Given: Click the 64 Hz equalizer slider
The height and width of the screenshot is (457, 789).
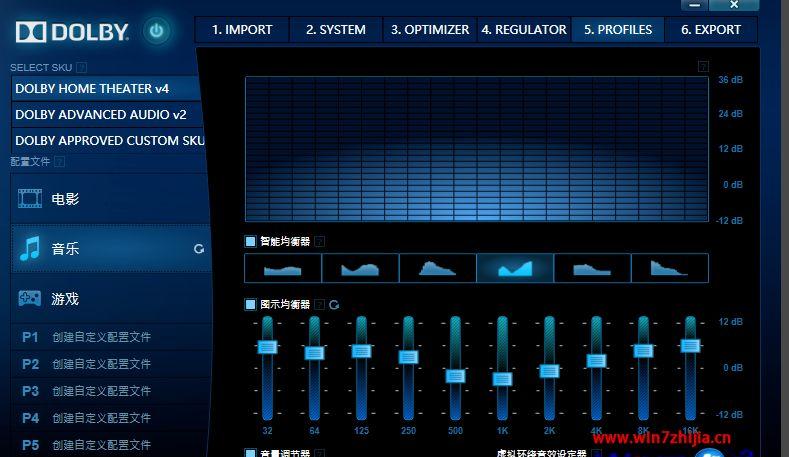Looking at the screenshot, I should 314,353.
